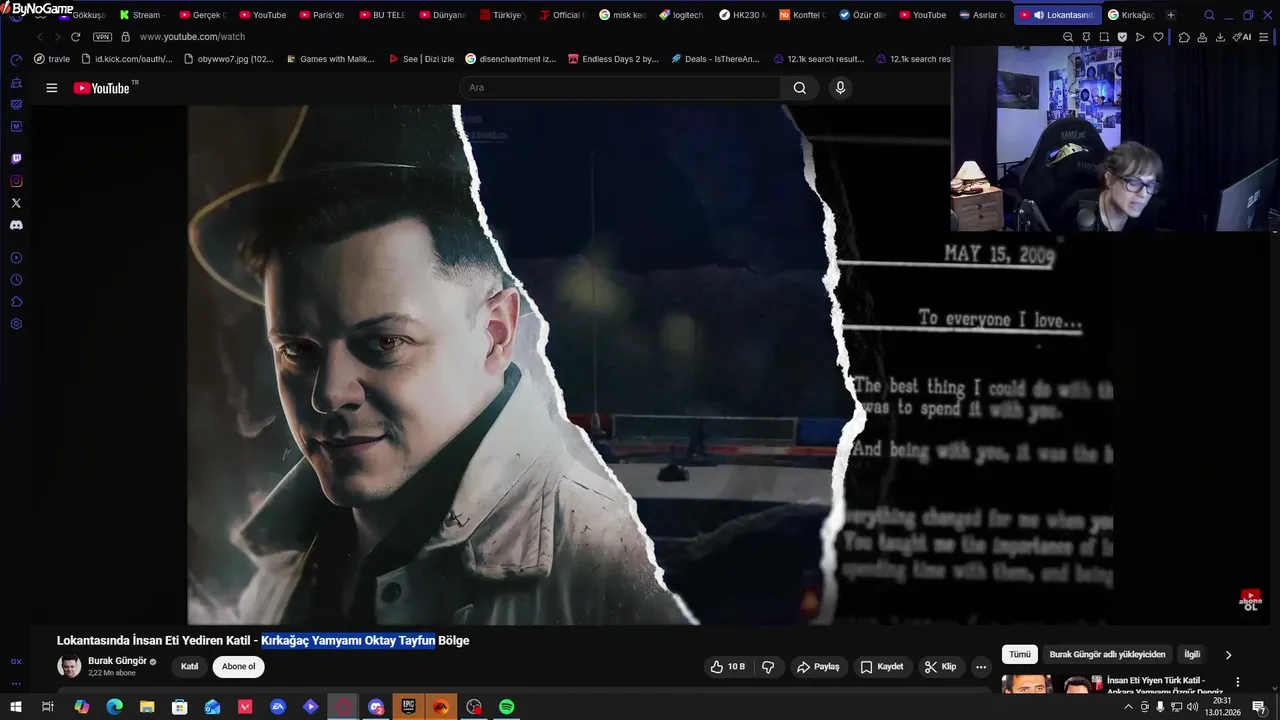Start voice search with microphone icon
This screenshot has height=720, width=1280.
tap(840, 88)
